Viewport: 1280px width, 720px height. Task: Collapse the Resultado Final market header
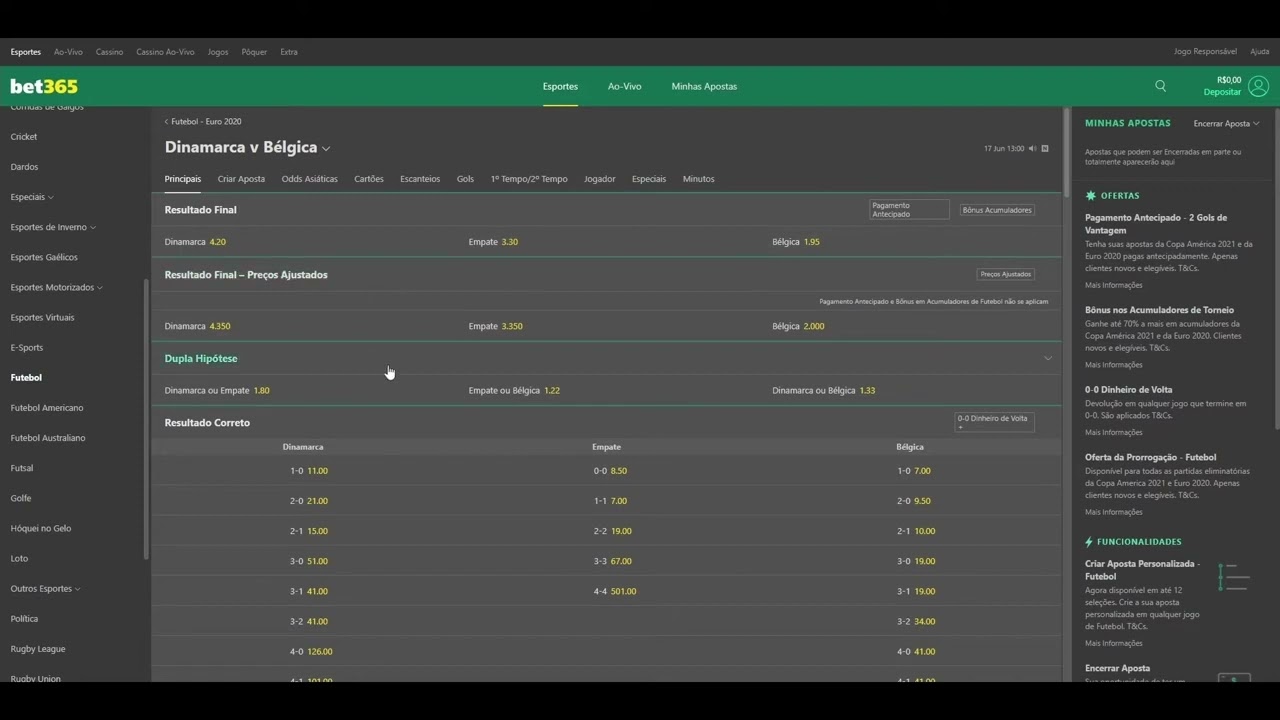tap(606, 210)
